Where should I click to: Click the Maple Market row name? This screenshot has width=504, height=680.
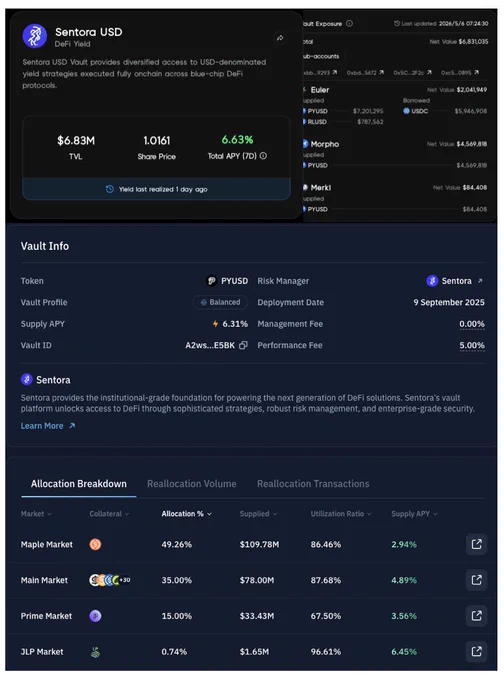46,545
